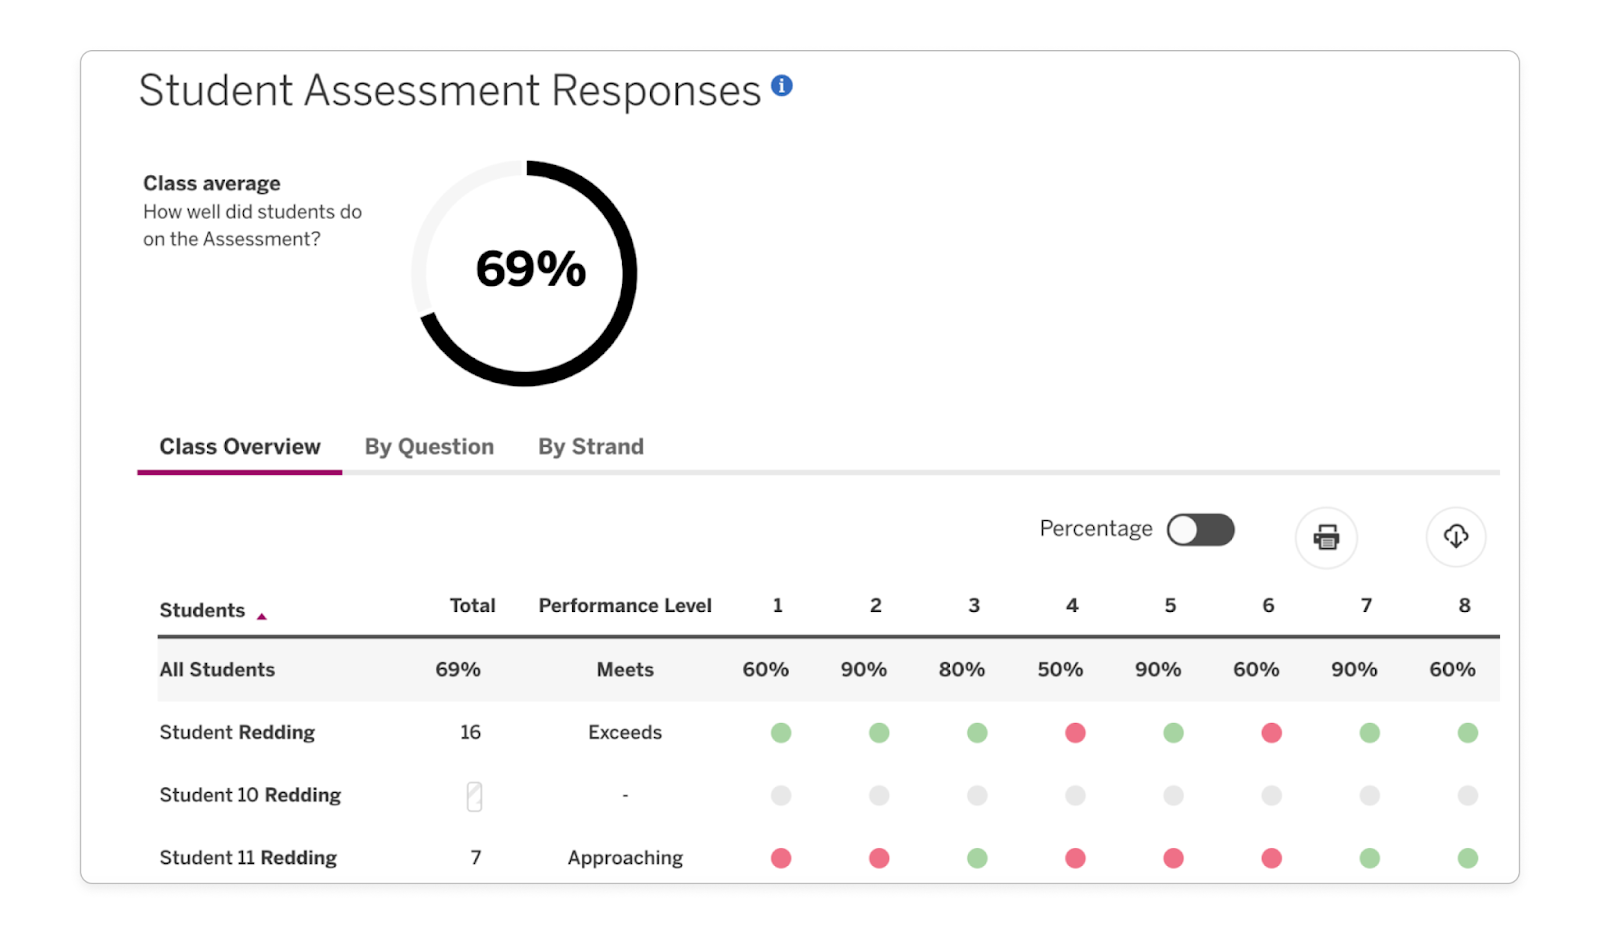Open Student 11 Redding's details
The width and height of the screenshot is (1600, 934).
[x=248, y=857]
